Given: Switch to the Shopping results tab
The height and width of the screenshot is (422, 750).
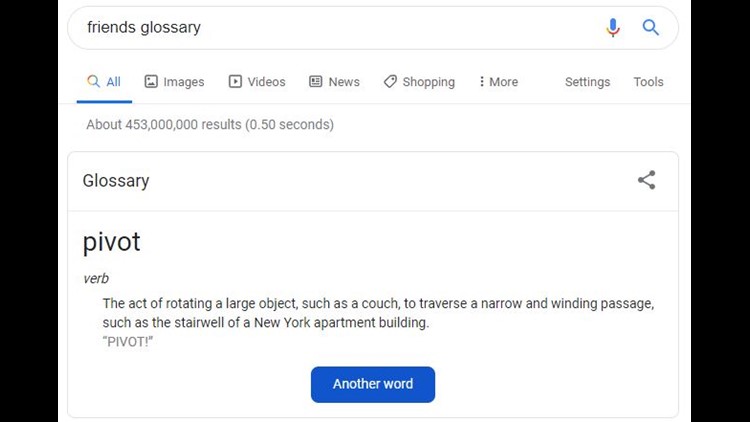Looking at the screenshot, I should (419, 82).
